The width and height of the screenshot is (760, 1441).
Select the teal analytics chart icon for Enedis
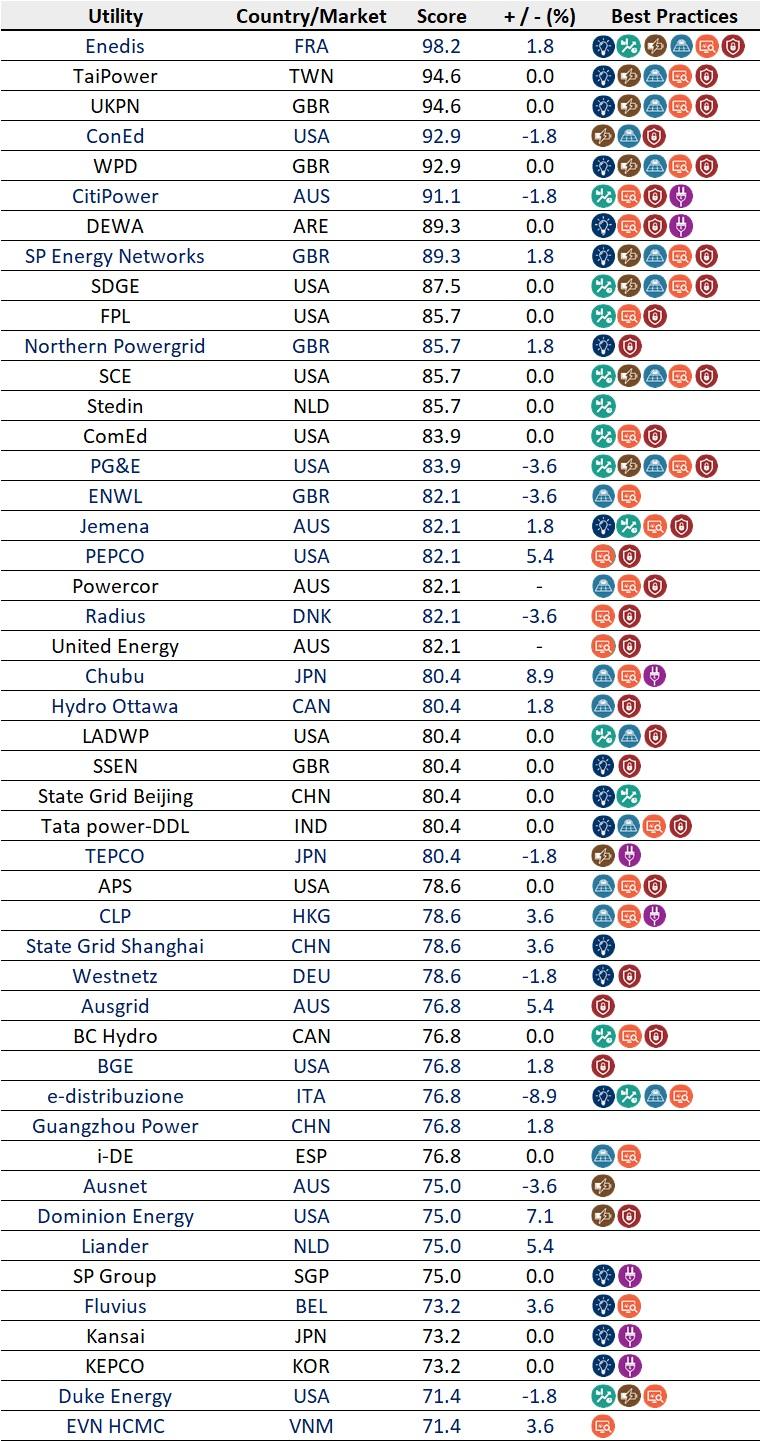coord(629,46)
